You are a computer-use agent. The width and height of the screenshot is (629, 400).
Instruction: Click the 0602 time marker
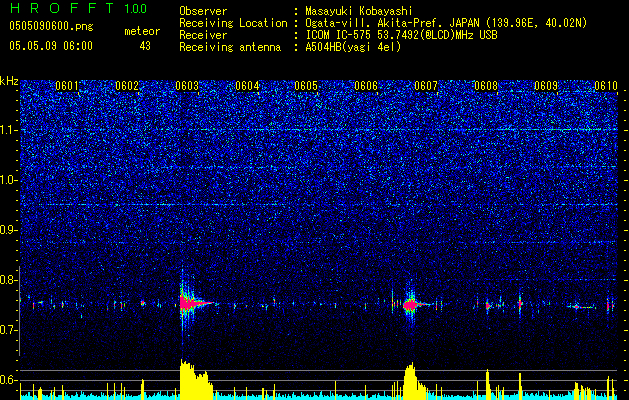[x=127, y=86]
